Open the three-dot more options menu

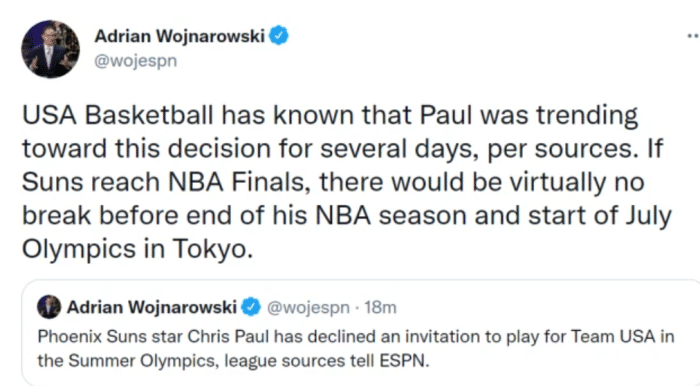(693, 36)
